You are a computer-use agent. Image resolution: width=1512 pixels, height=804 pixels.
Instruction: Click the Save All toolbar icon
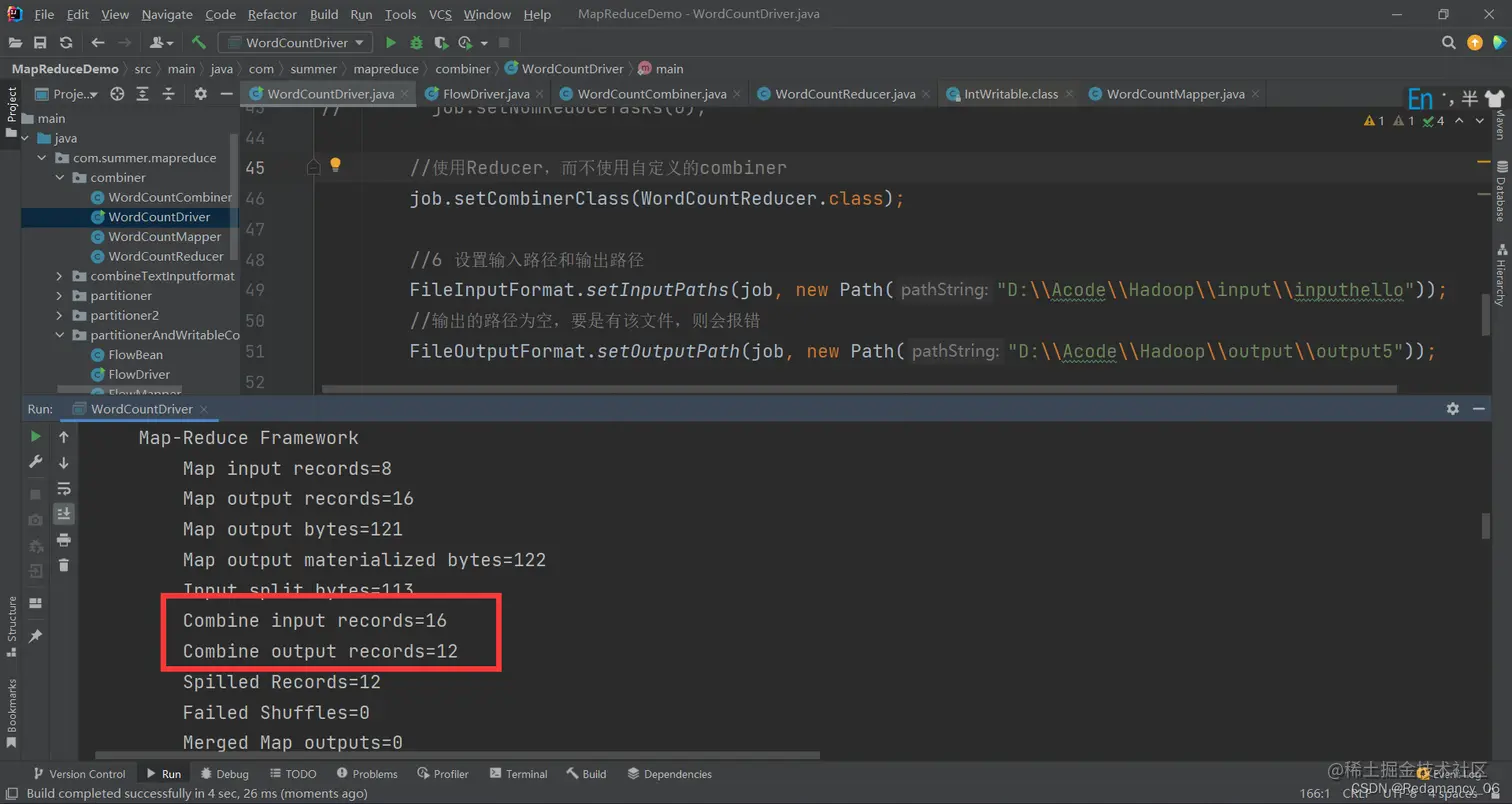[x=40, y=43]
